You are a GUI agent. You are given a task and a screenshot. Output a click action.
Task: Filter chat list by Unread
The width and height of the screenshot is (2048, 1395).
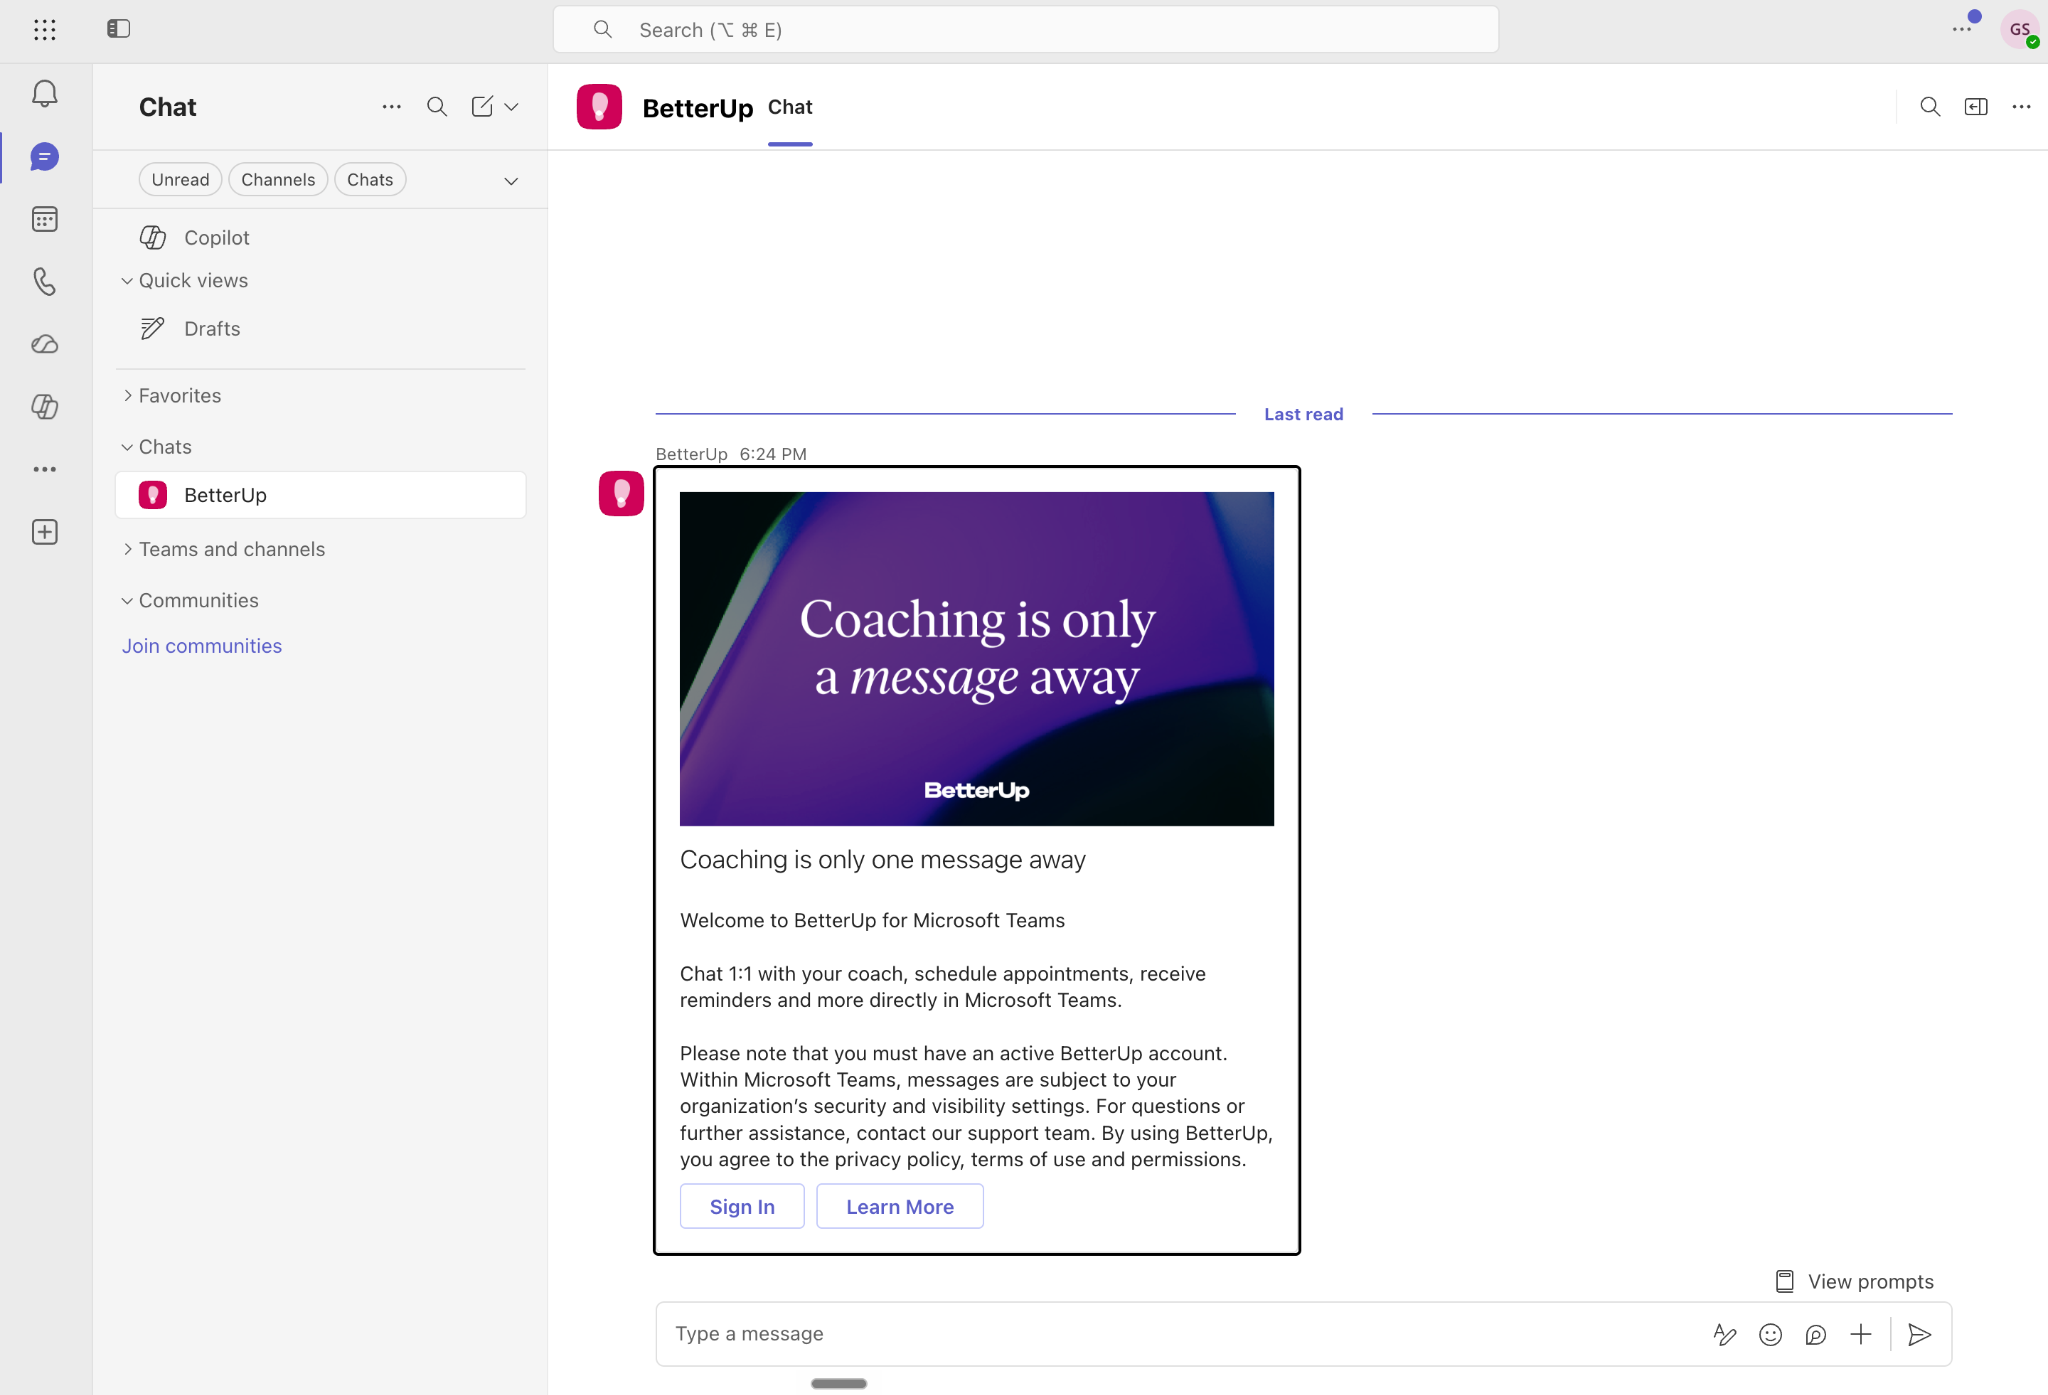coord(181,180)
